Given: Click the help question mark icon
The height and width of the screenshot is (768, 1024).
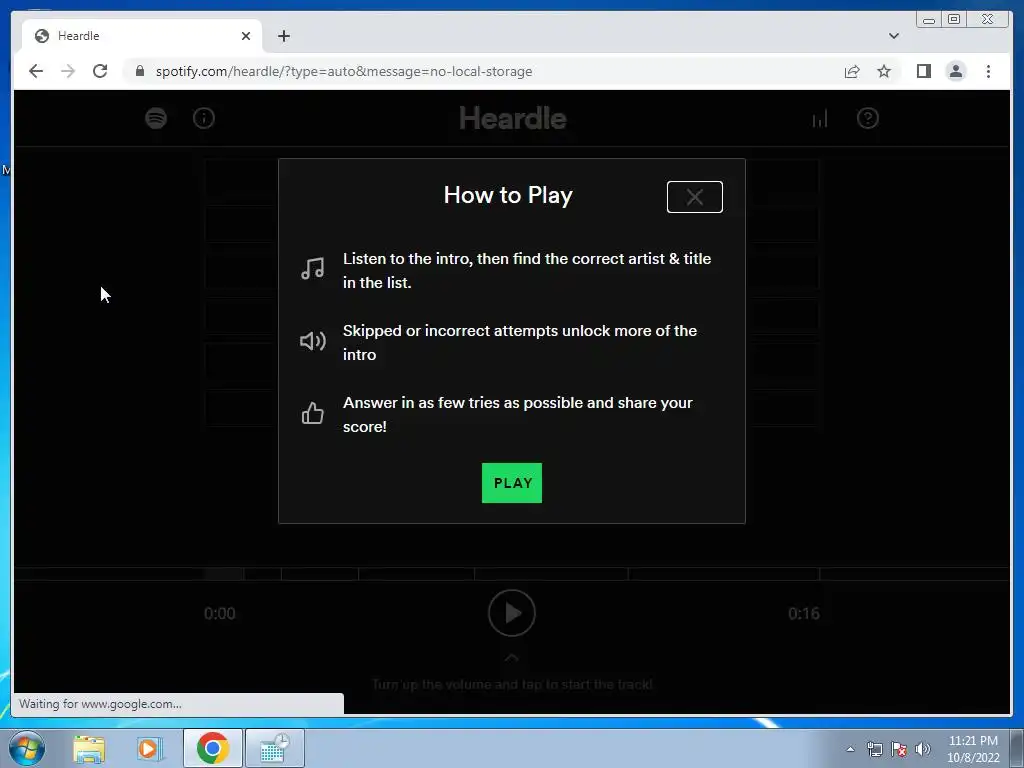Looking at the screenshot, I should click(x=867, y=118).
